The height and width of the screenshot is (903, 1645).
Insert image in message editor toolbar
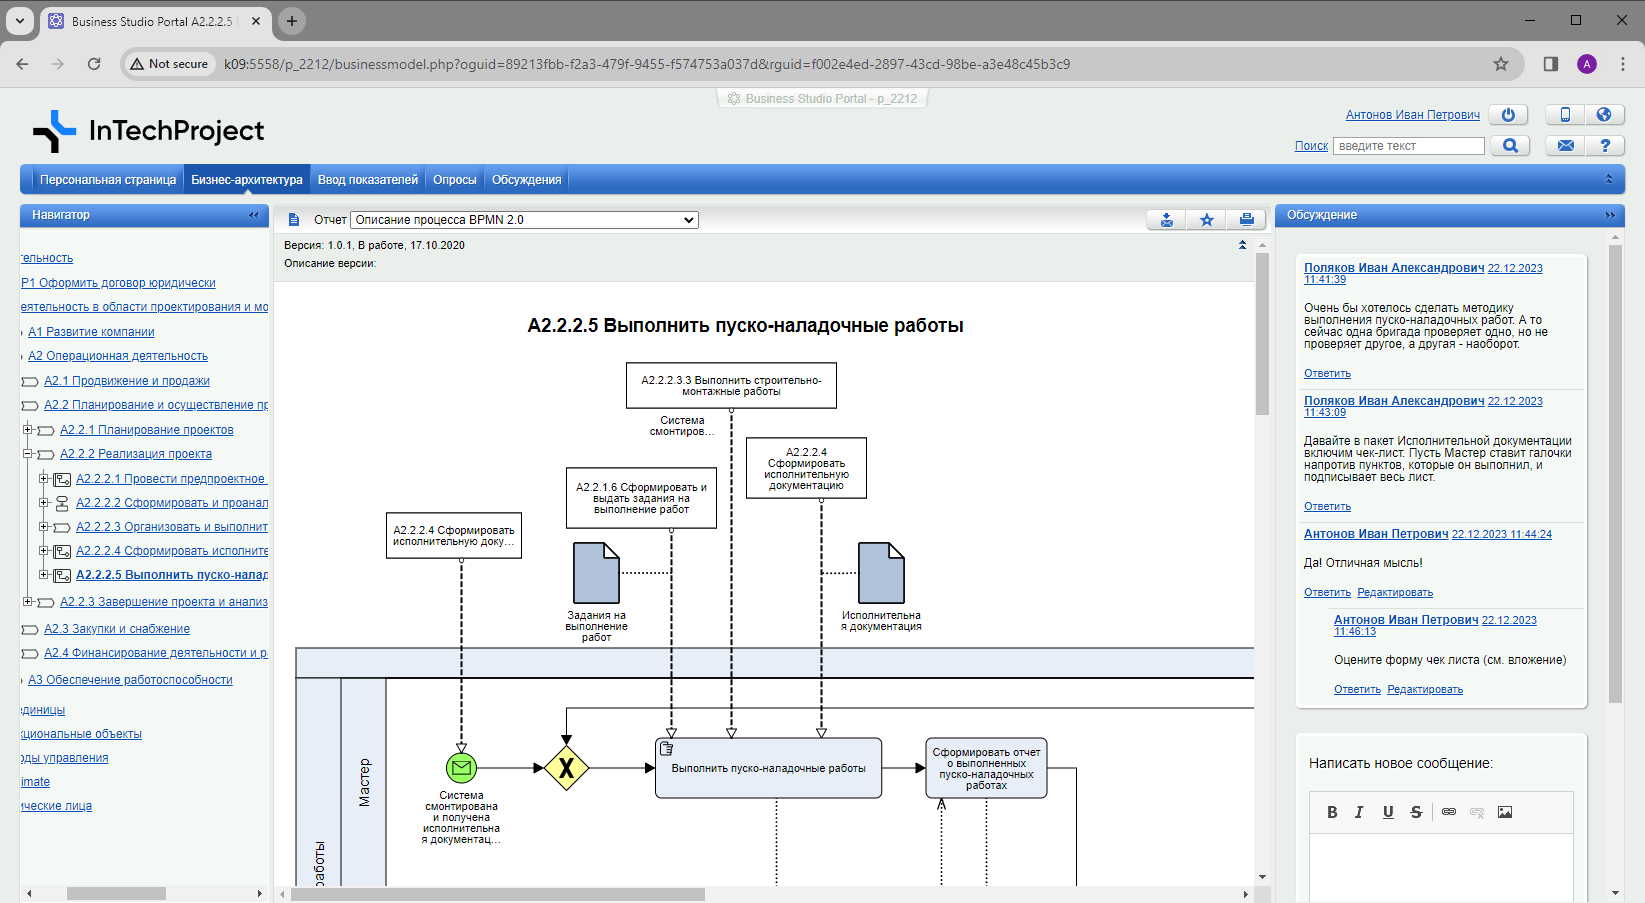pyautogui.click(x=1505, y=812)
